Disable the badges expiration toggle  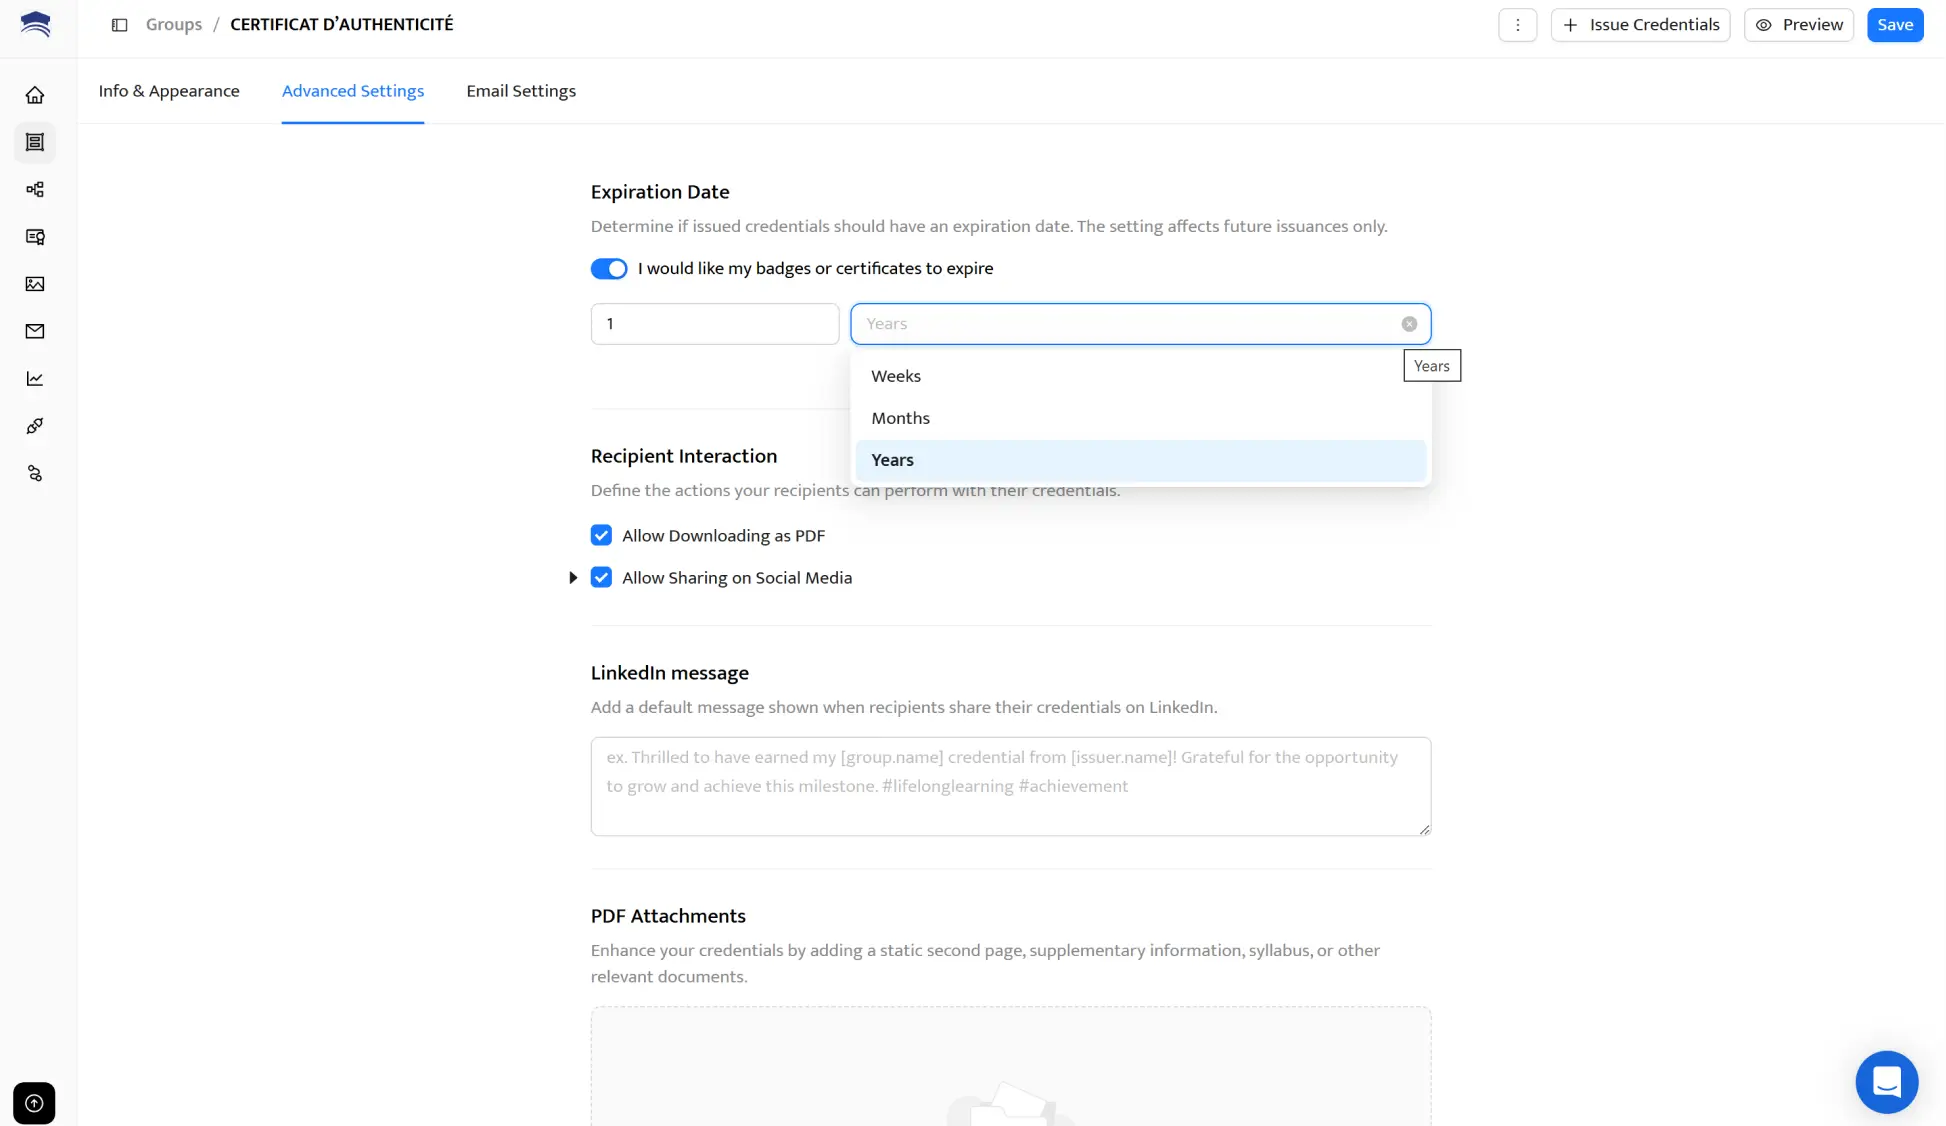609,269
